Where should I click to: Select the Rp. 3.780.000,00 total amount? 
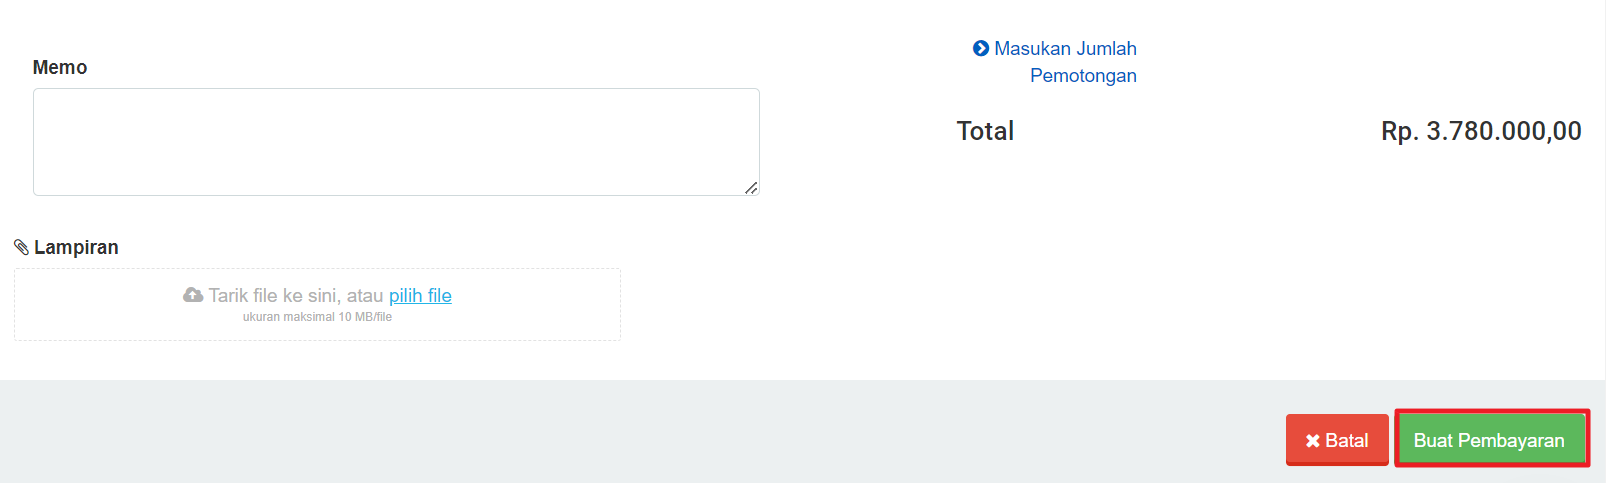coord(1481,131)
